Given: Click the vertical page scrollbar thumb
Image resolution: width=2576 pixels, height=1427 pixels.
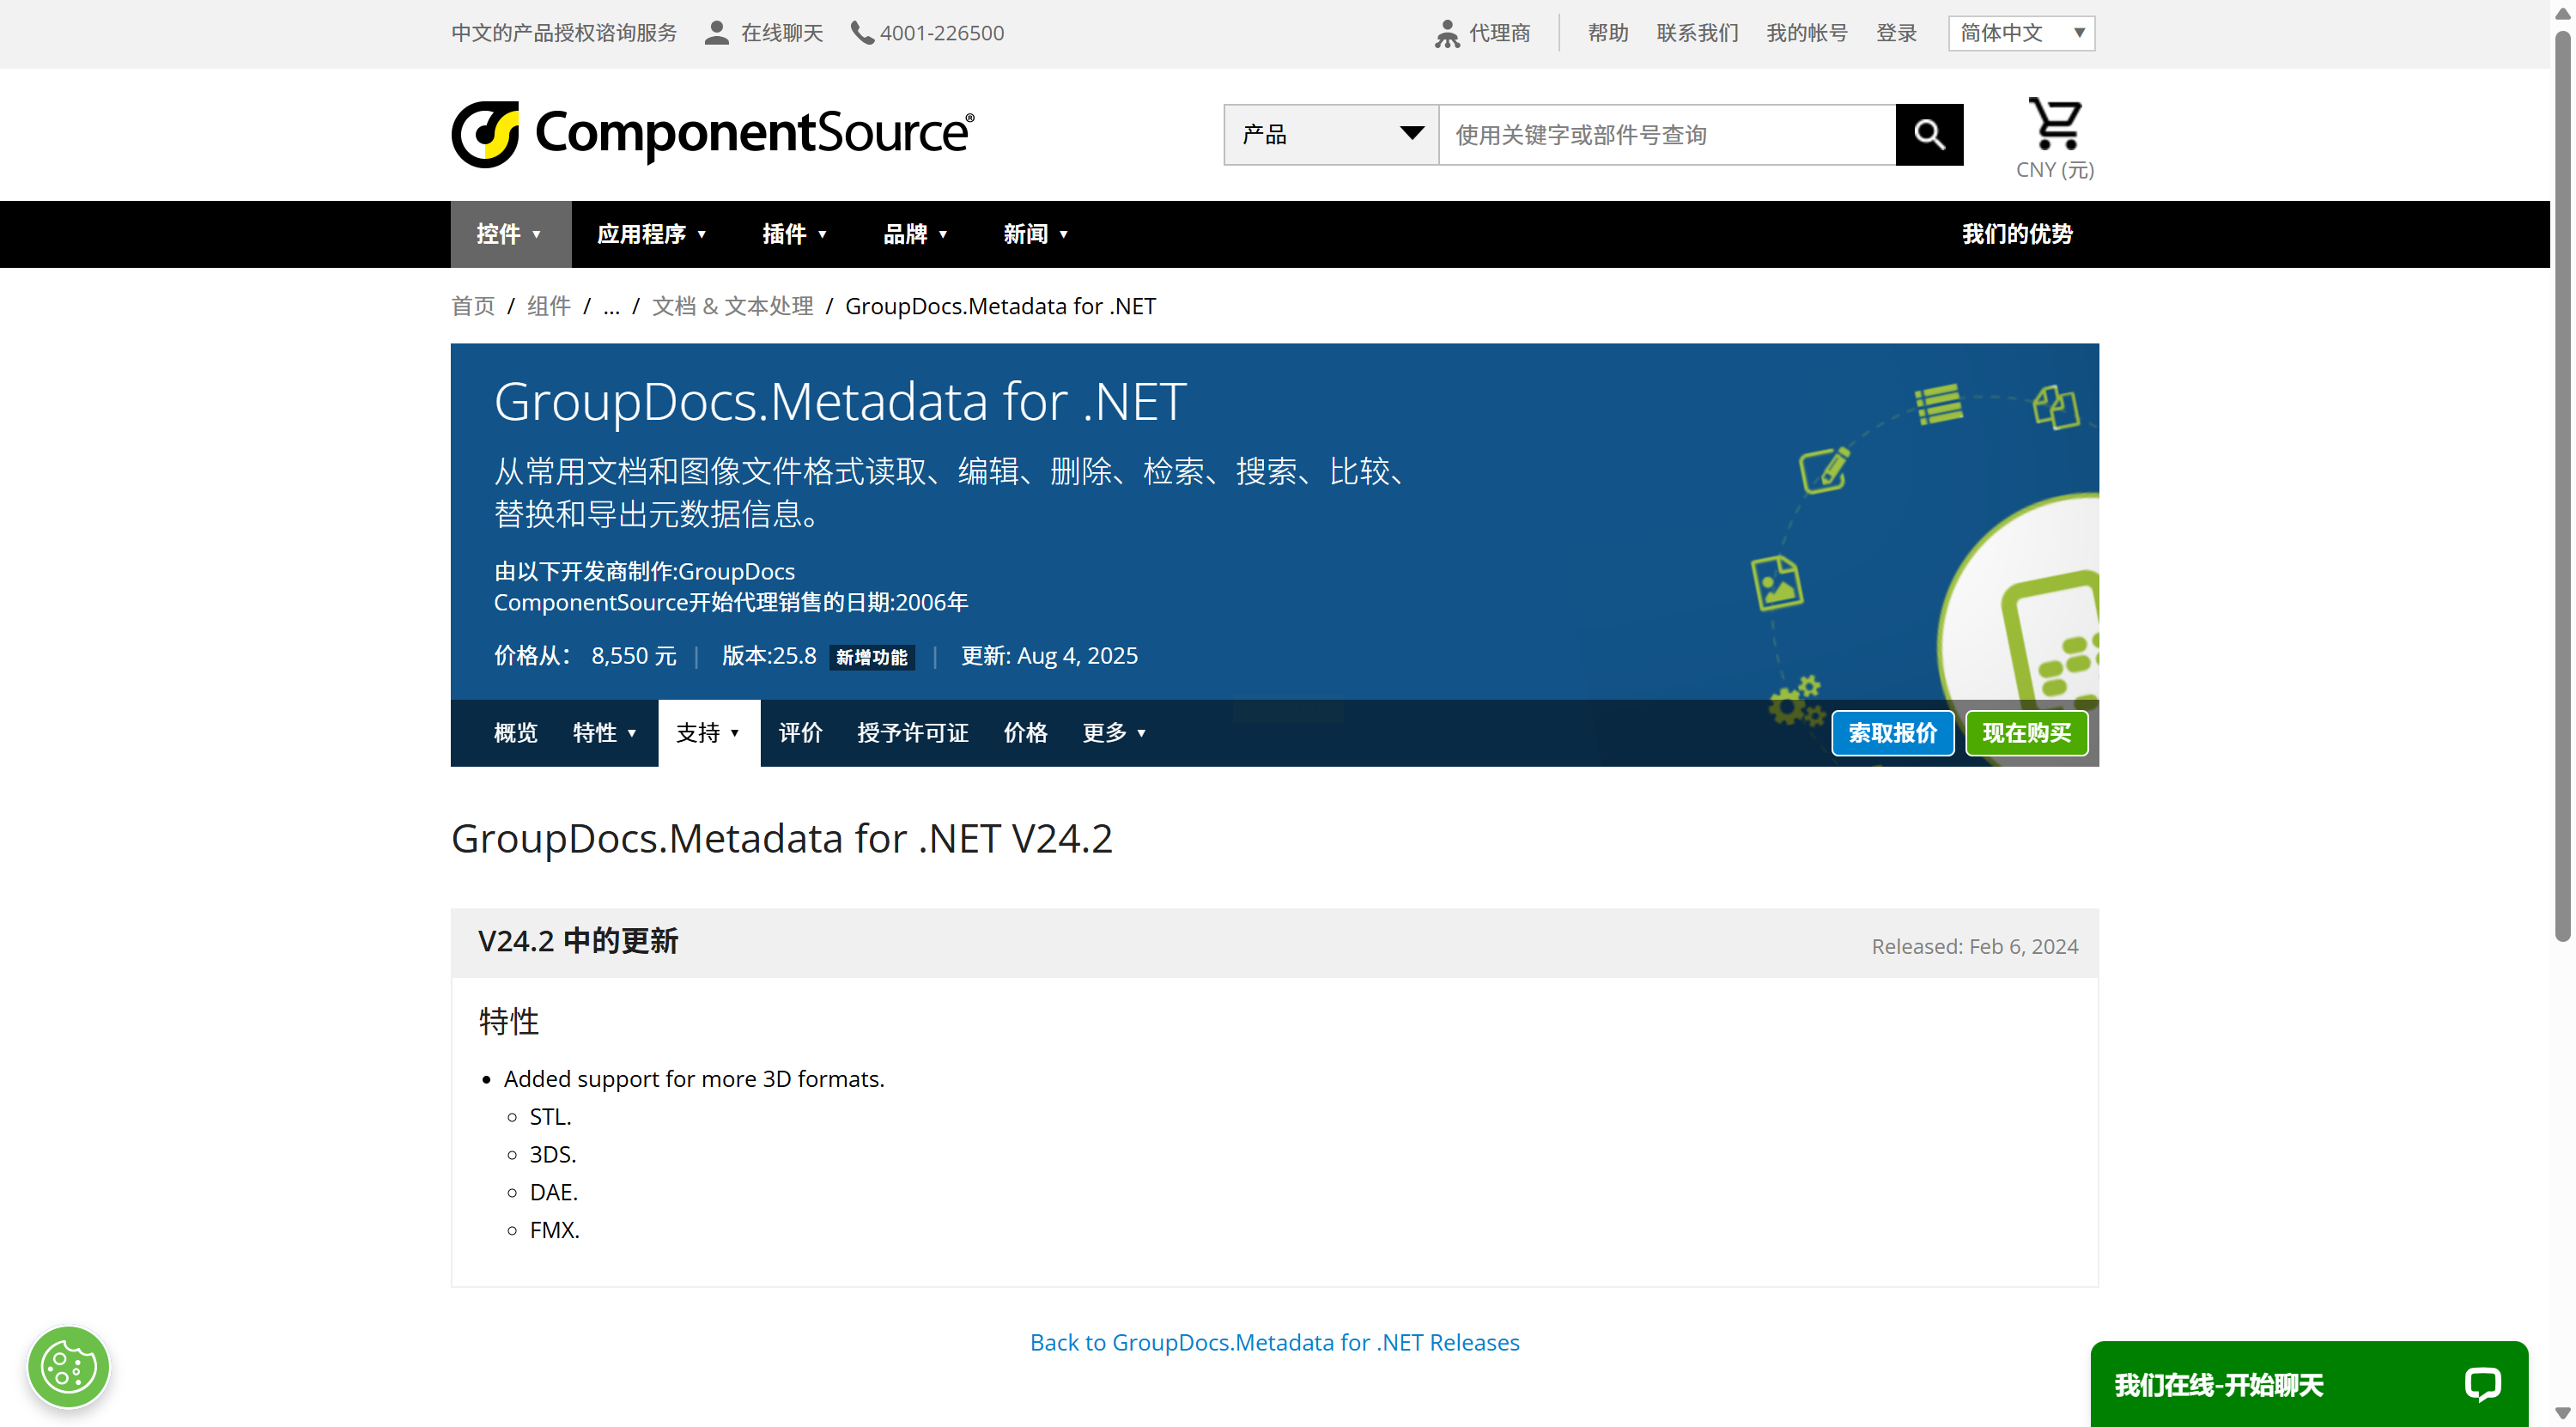Looking at the screenshot, I should point(2562,486).
